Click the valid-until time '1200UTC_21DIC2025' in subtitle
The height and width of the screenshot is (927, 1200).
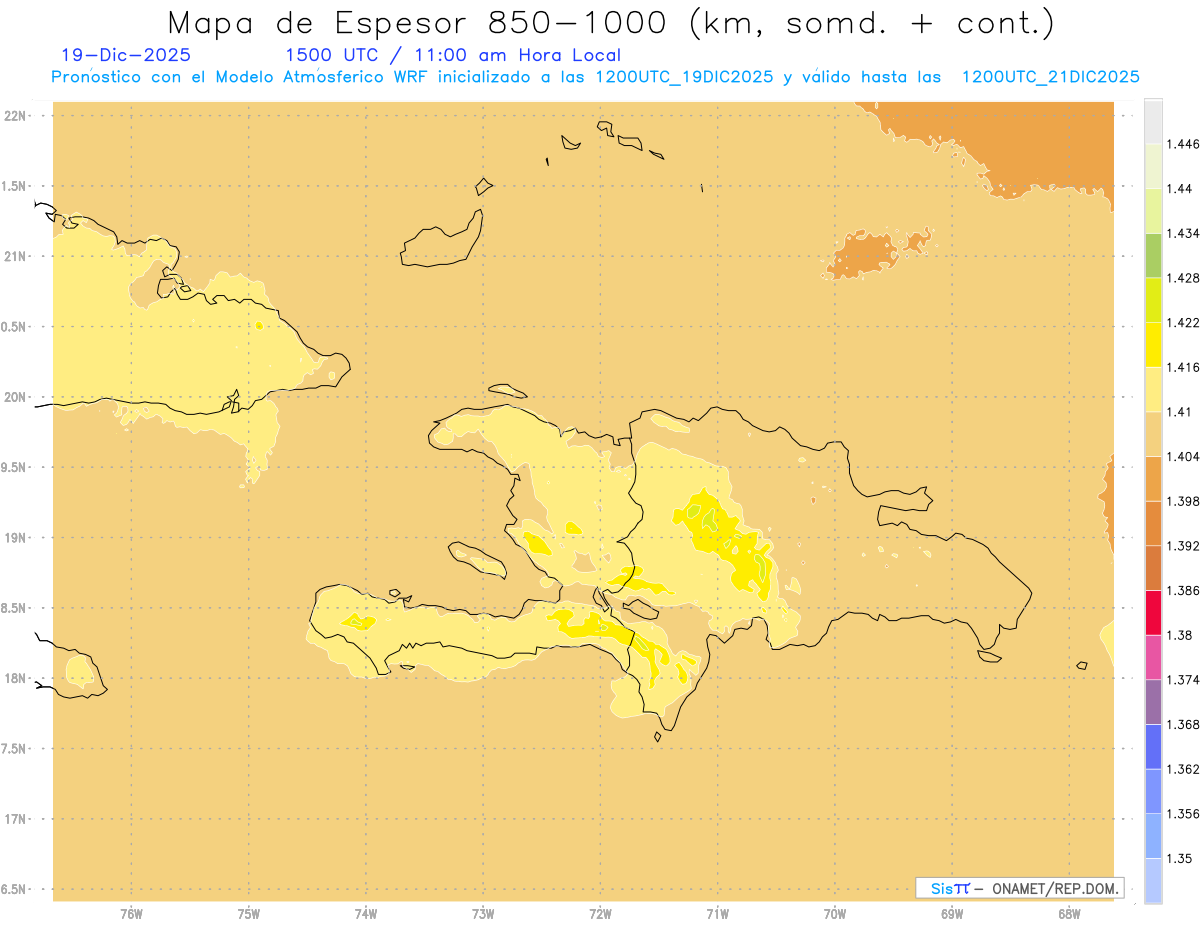point(1051,77)
